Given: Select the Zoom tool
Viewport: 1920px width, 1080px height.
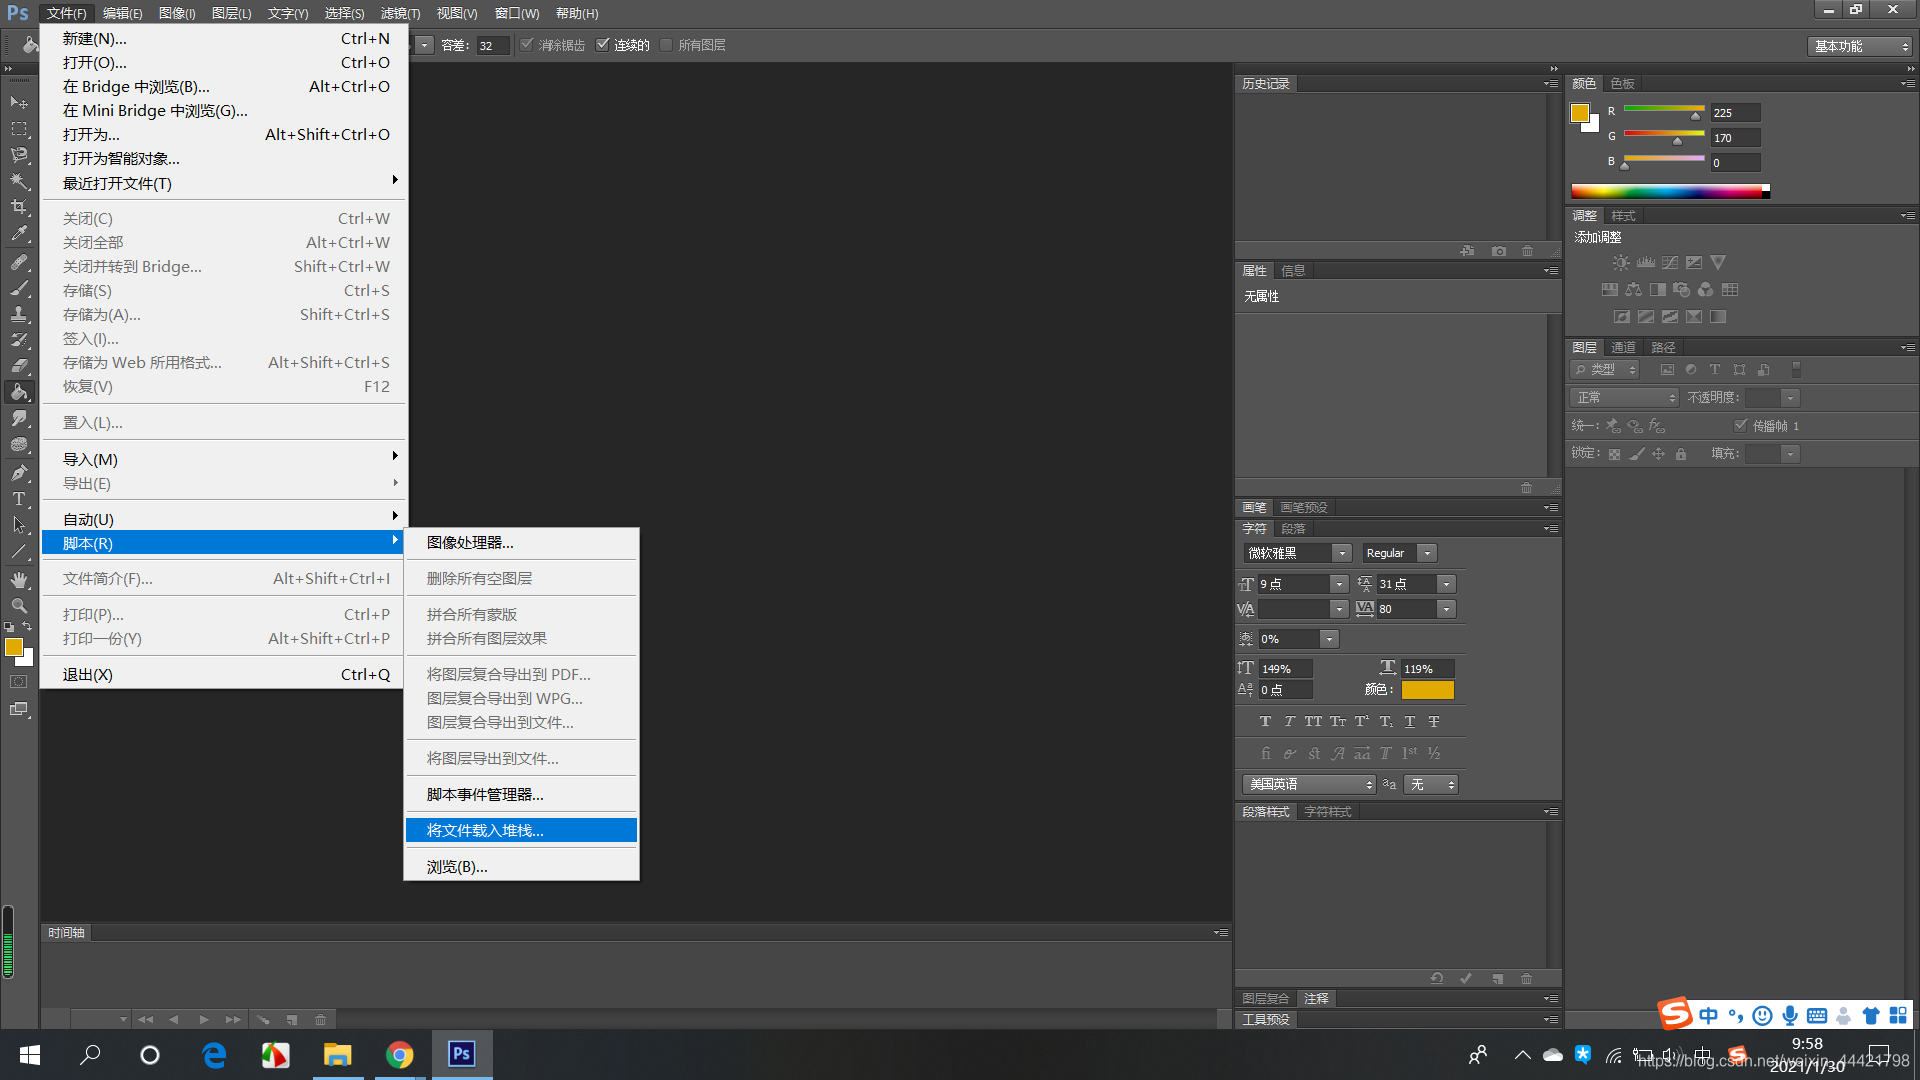Looking at the screenshot, I should [19, 606].
